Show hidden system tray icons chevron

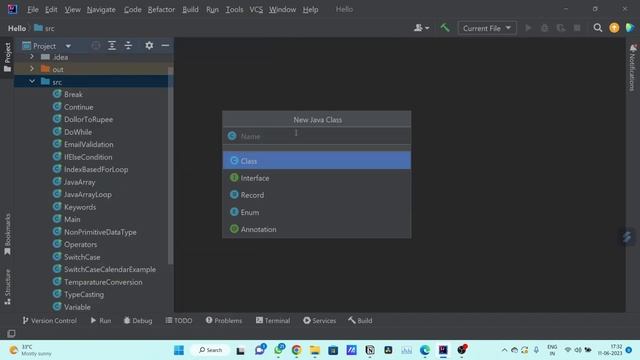tap(504, 350)
